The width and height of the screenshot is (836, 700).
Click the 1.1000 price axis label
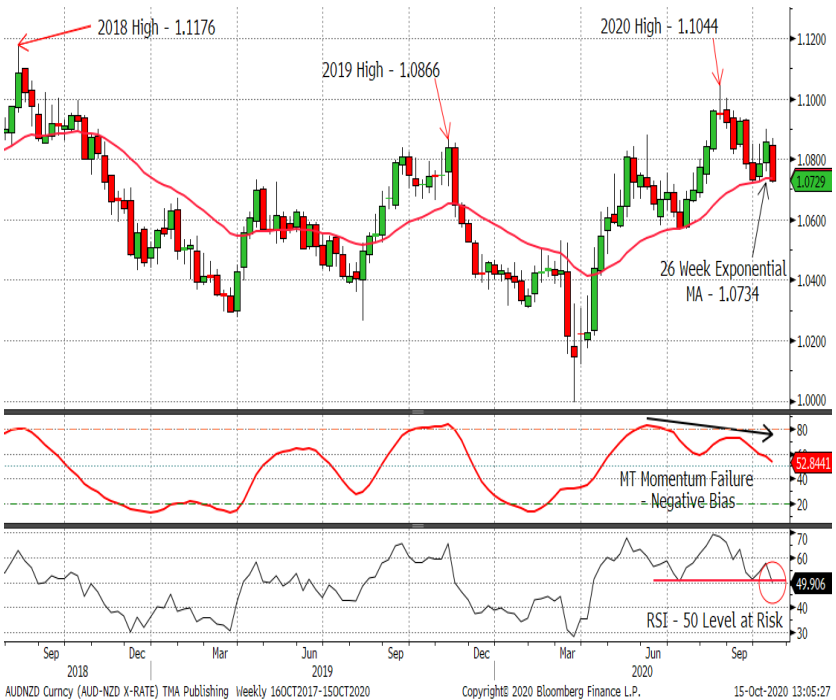[811, 100]
